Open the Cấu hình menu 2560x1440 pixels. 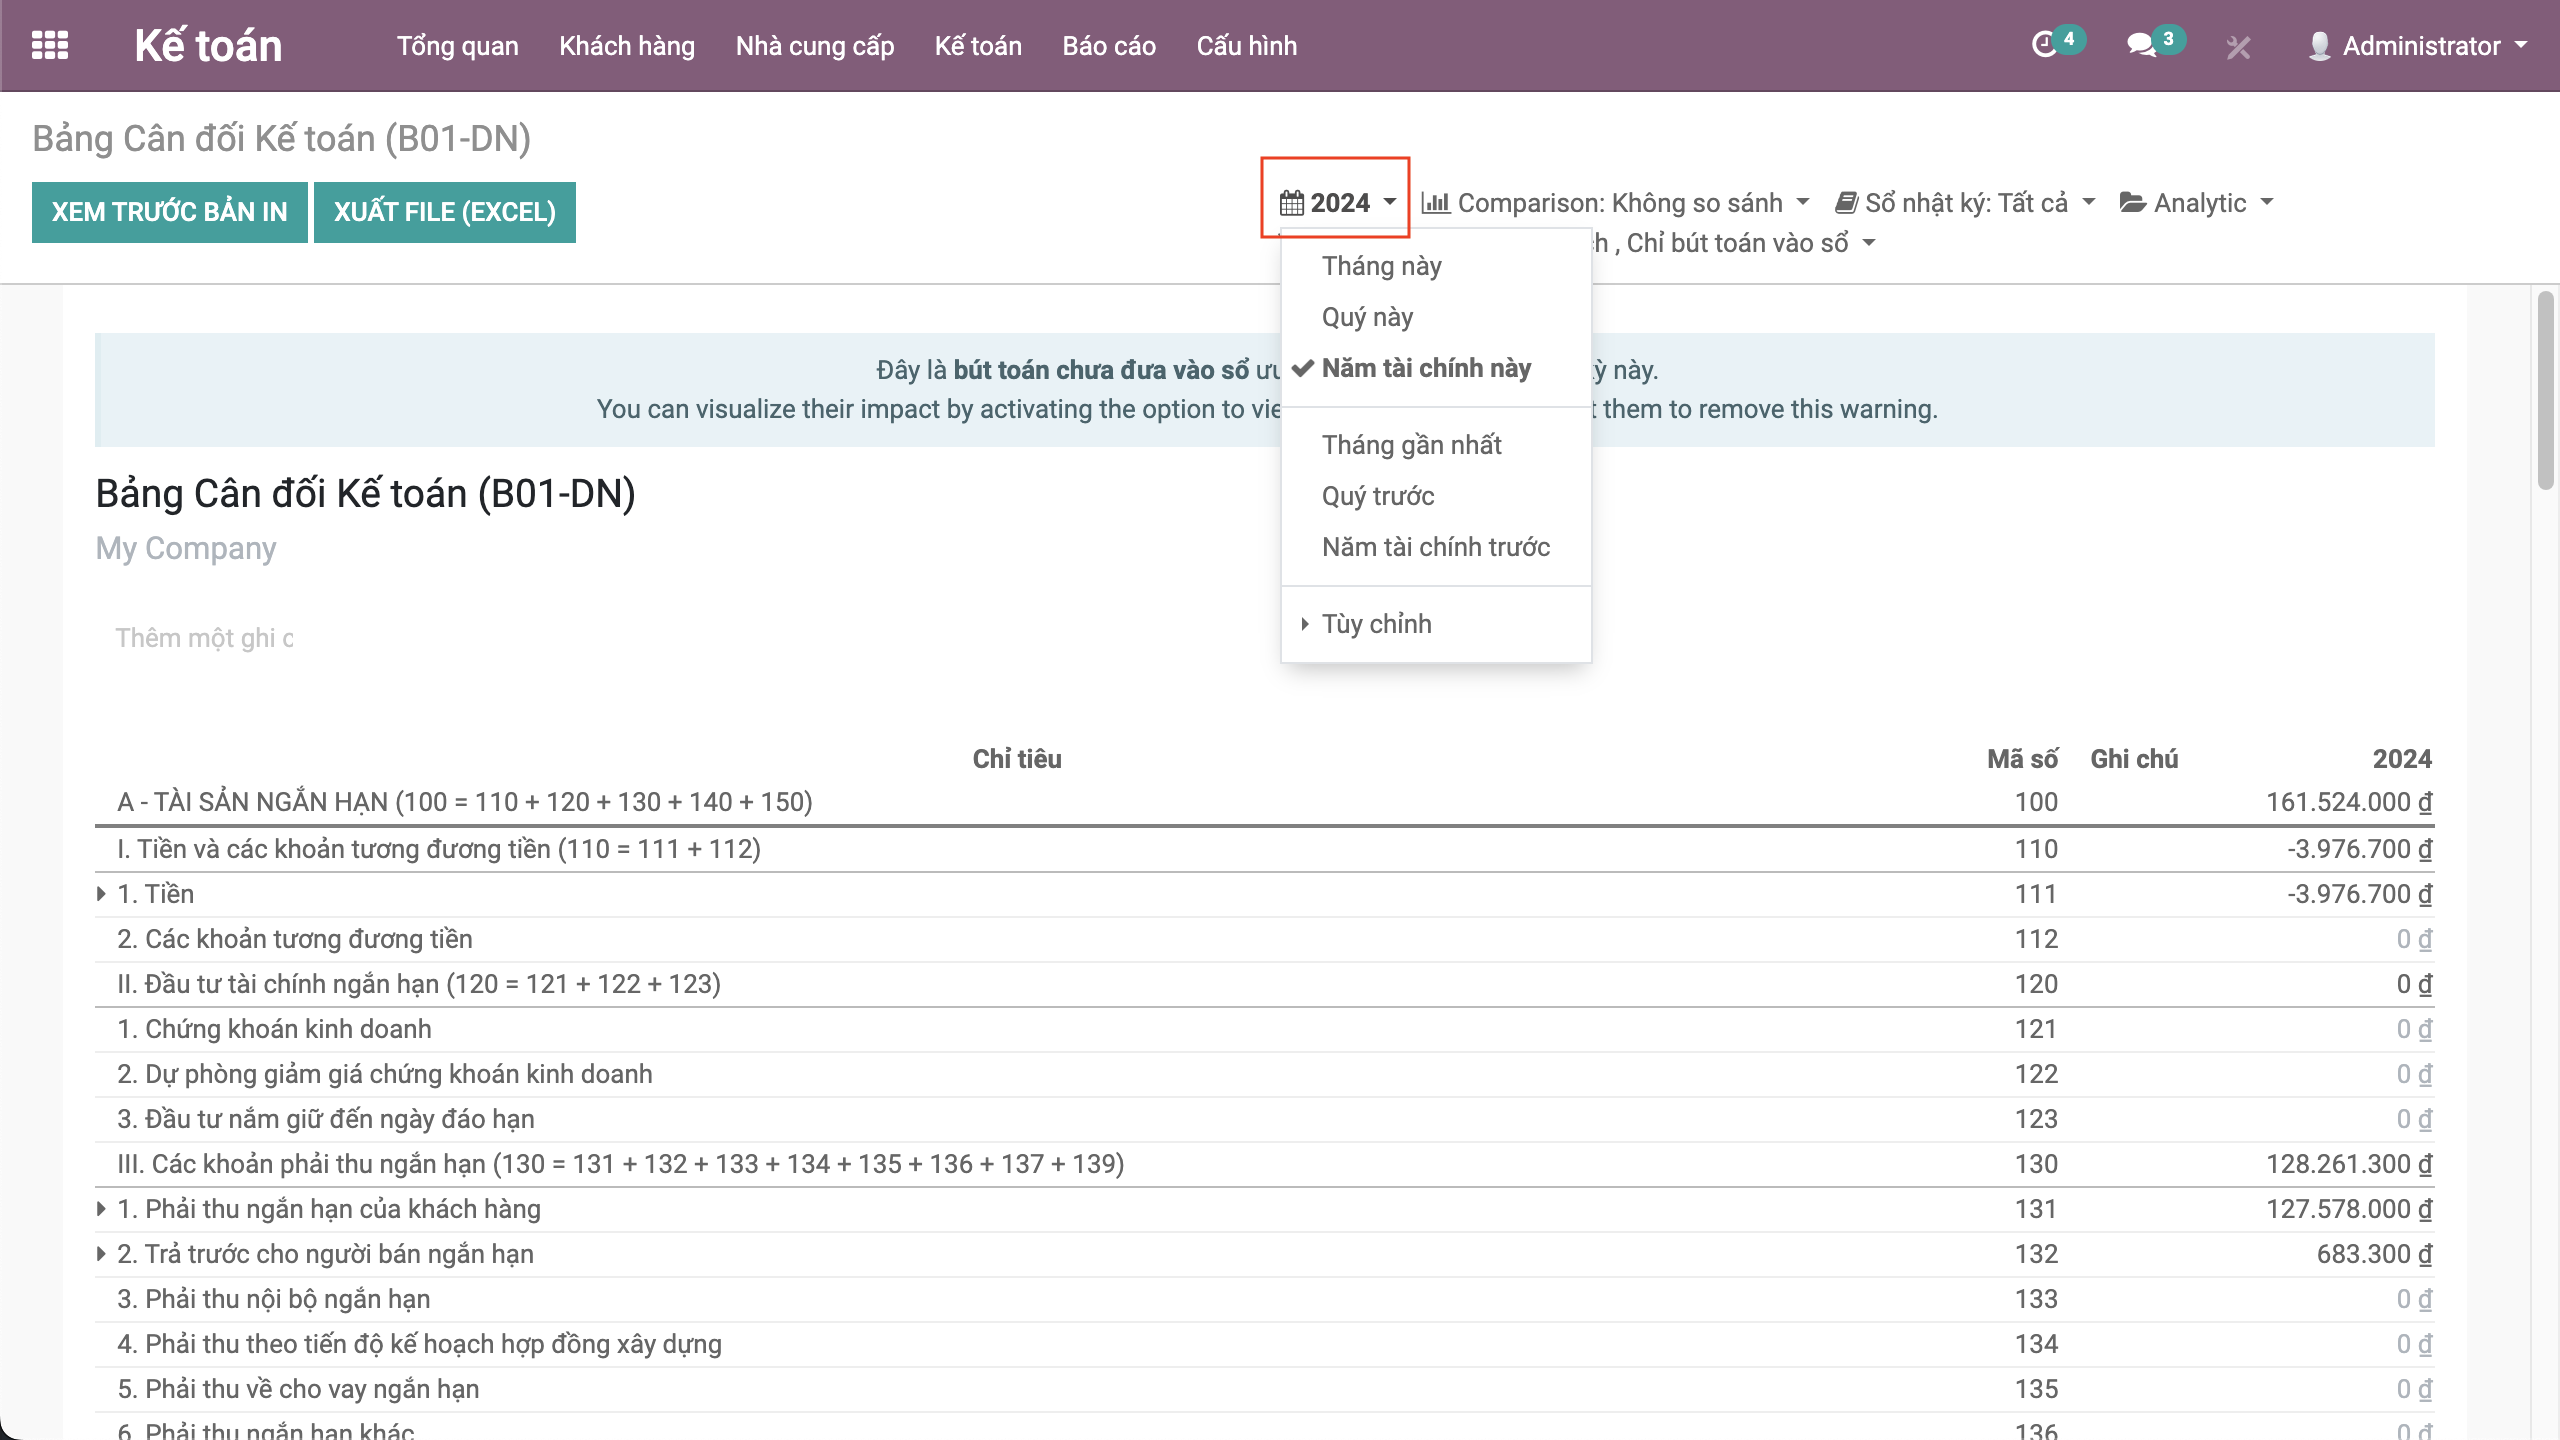(x=1246, y=46)
